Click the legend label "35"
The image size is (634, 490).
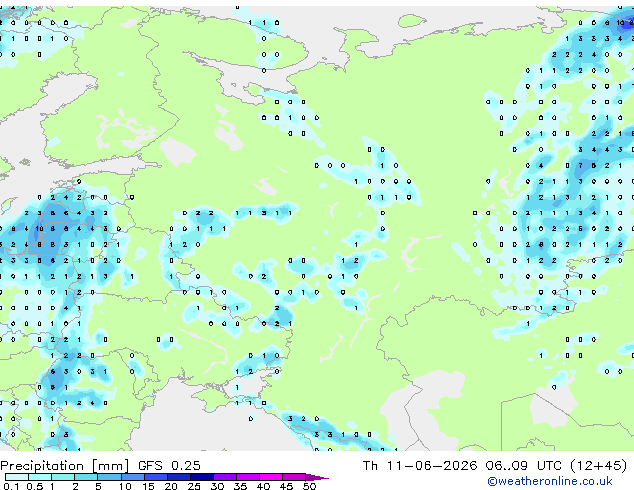(240, 486)
